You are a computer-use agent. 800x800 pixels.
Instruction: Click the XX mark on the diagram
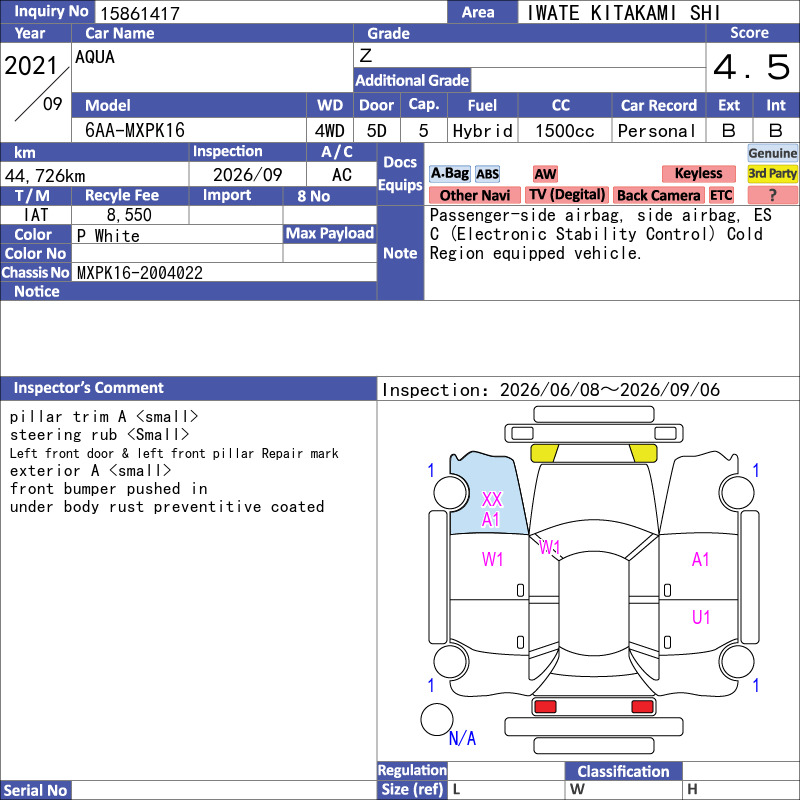click(492, 499)
